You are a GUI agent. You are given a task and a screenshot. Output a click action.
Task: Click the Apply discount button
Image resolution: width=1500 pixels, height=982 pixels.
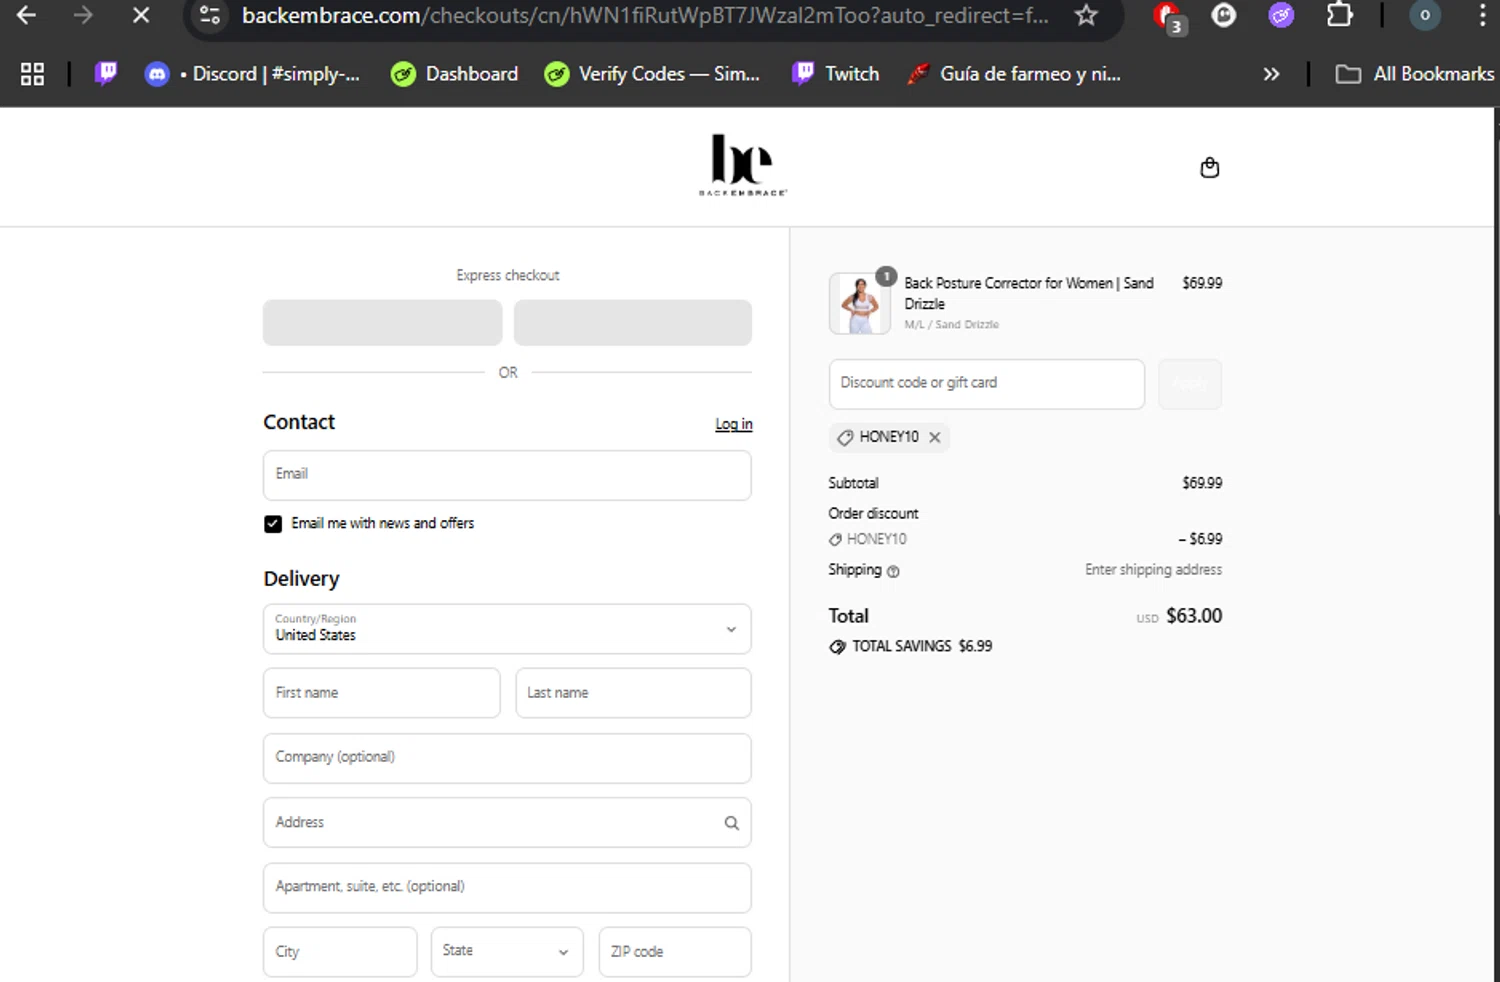click(x=1190, y=384)
